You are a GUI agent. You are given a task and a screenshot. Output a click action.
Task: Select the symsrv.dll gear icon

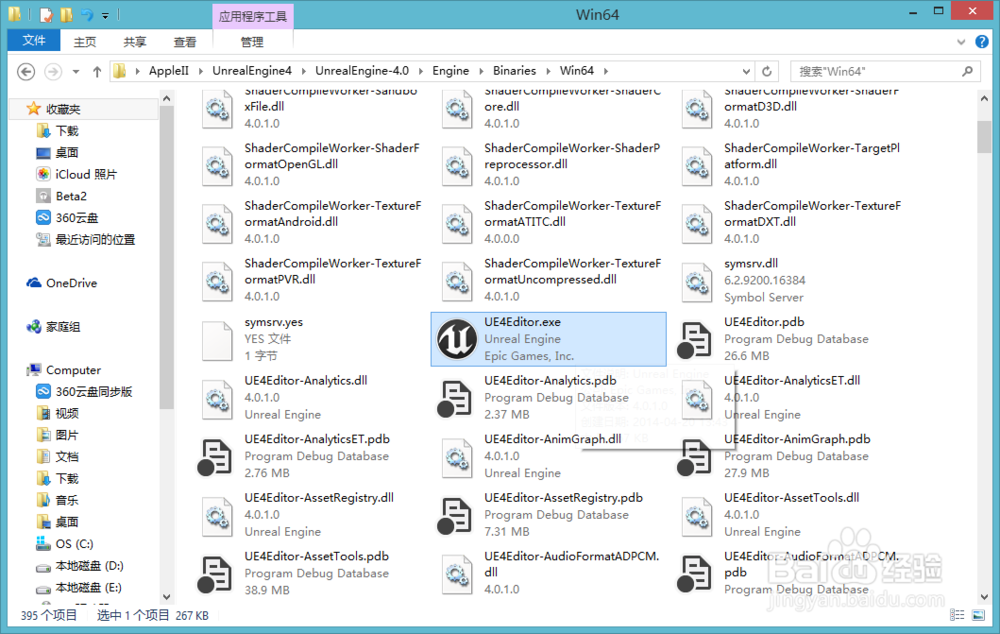(696, 281)
